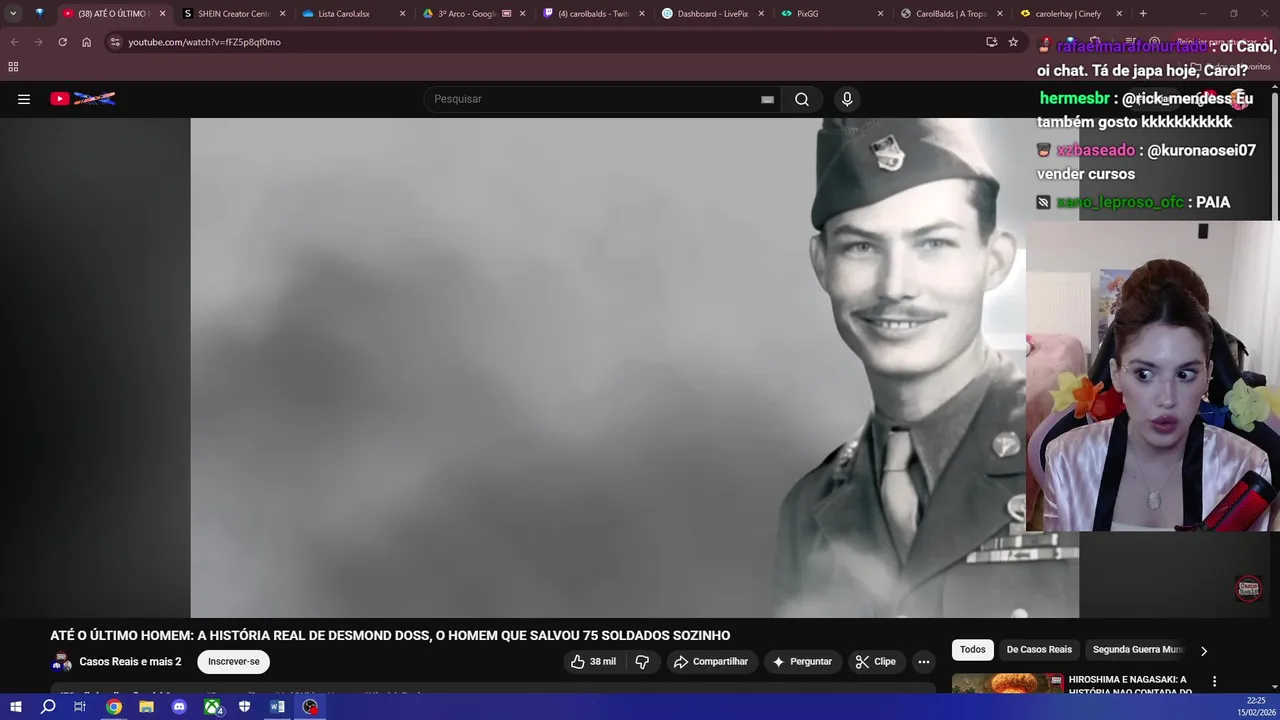Screen dimensions: 1280x720
Task: Open the Windows Start menu
Action: tap(16, 707)
